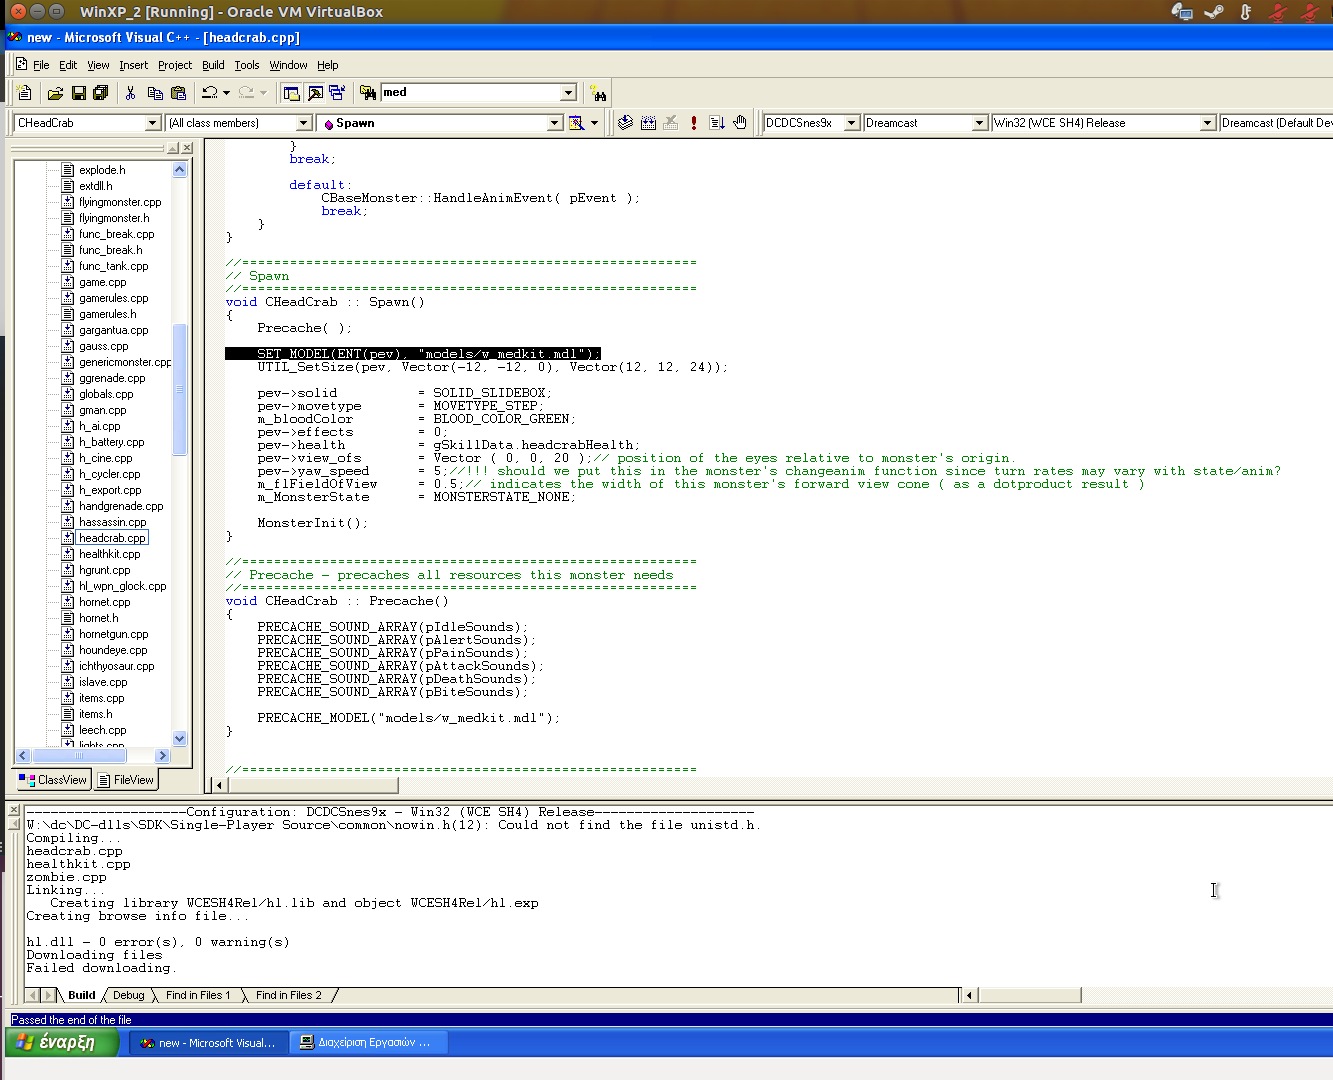The image size is (1333, 1080).
Task: Click the Paste clipboard icon
Action: click(x=178, y=93)
